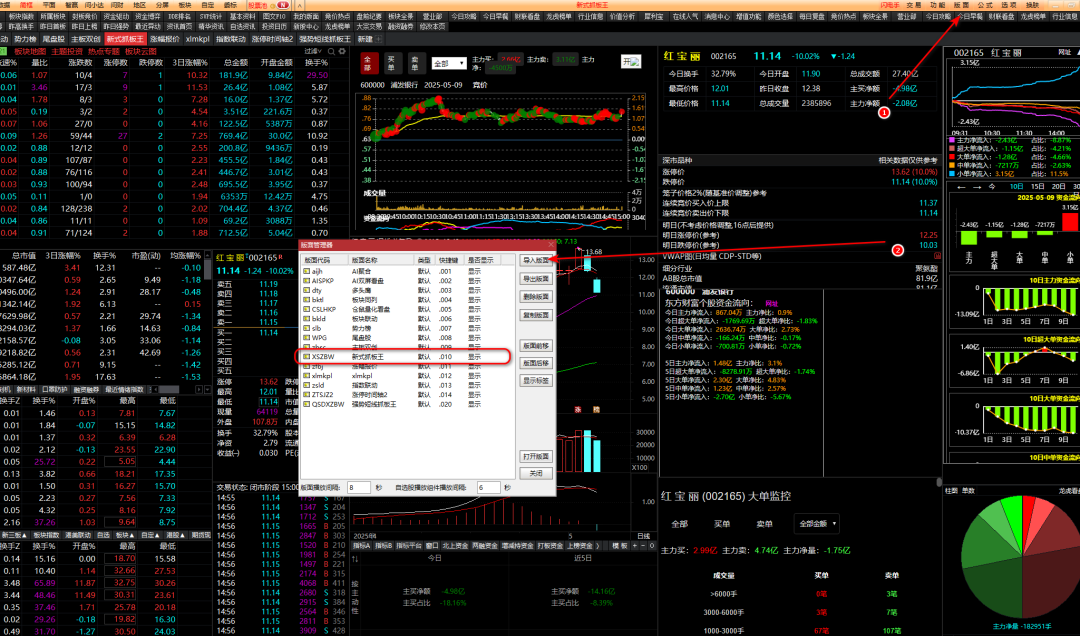
Task: Click 导入版面 button in layout manager
Action: [x=536, y=260]
